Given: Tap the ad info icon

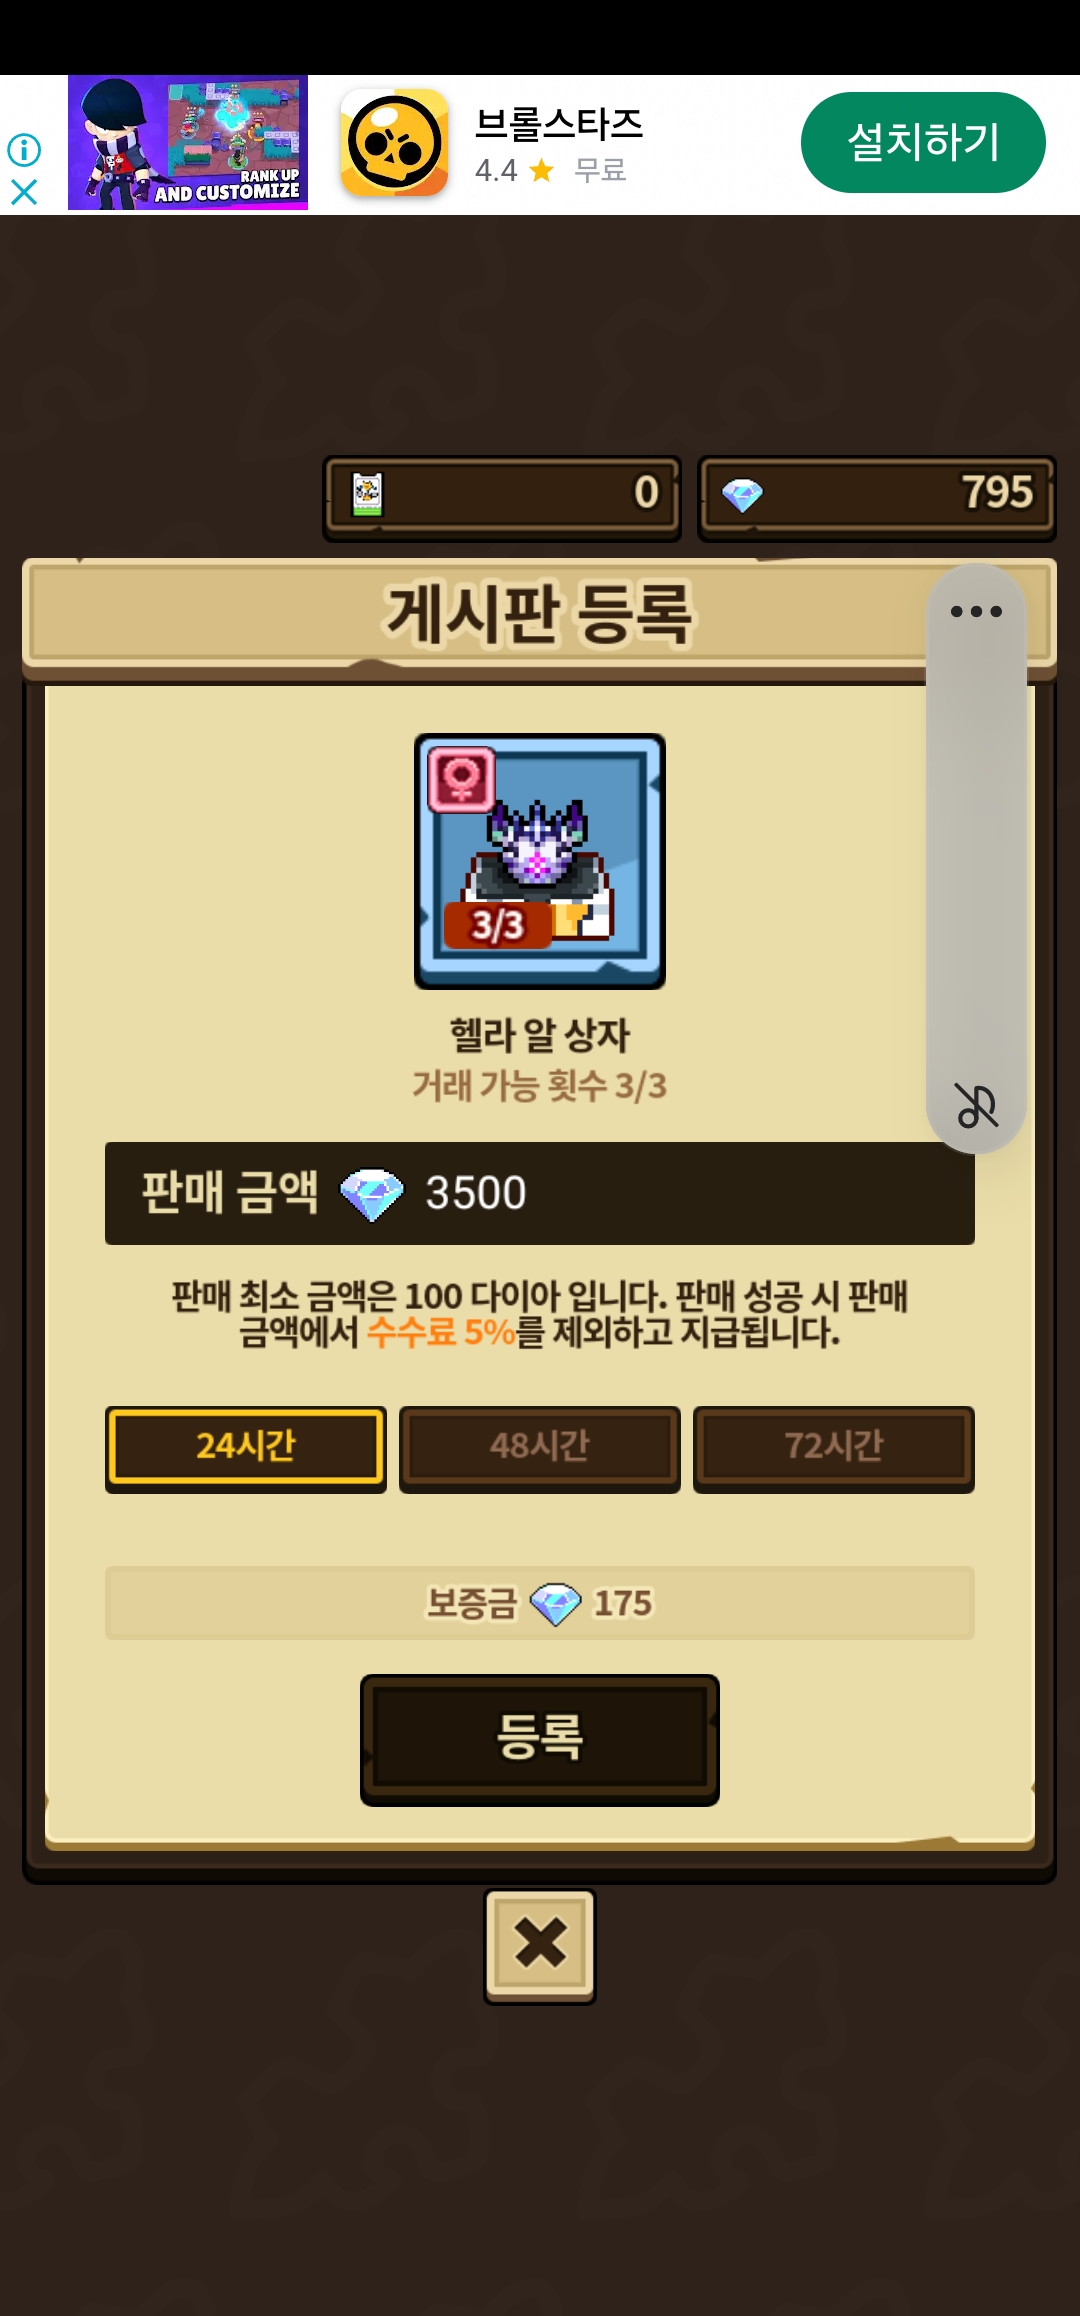Looking at the screenshot, I should point(24,150).
